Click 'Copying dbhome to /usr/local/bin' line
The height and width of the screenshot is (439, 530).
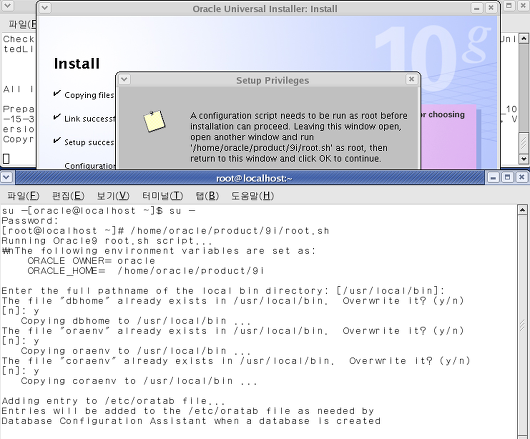(x=136, y=321)
